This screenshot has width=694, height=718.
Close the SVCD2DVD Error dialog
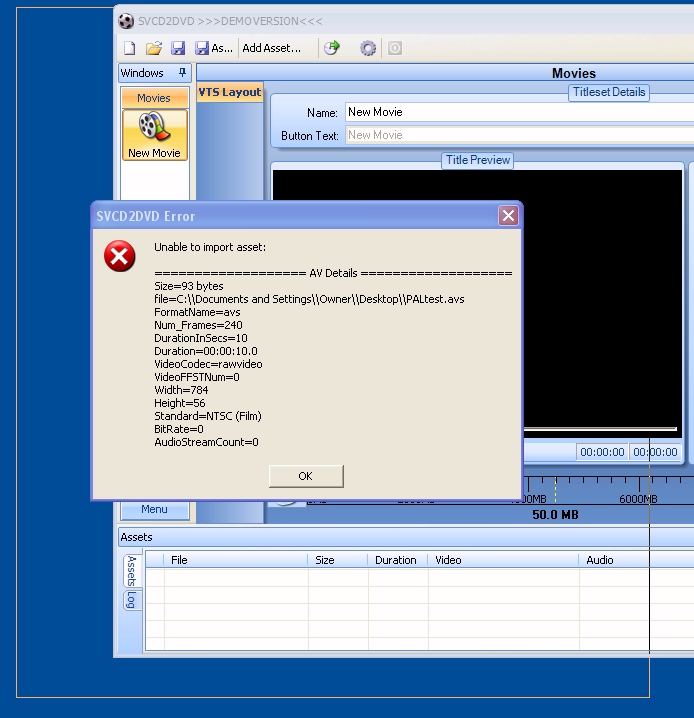click(508, 216)
